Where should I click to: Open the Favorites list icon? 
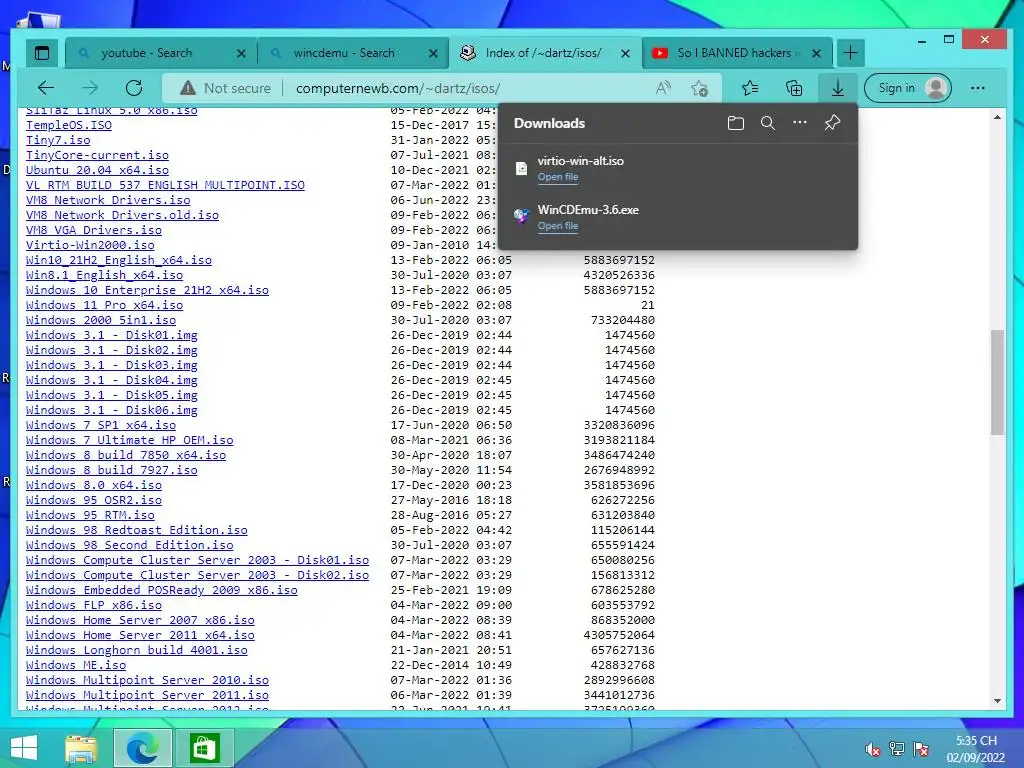[x=750, y=88]
